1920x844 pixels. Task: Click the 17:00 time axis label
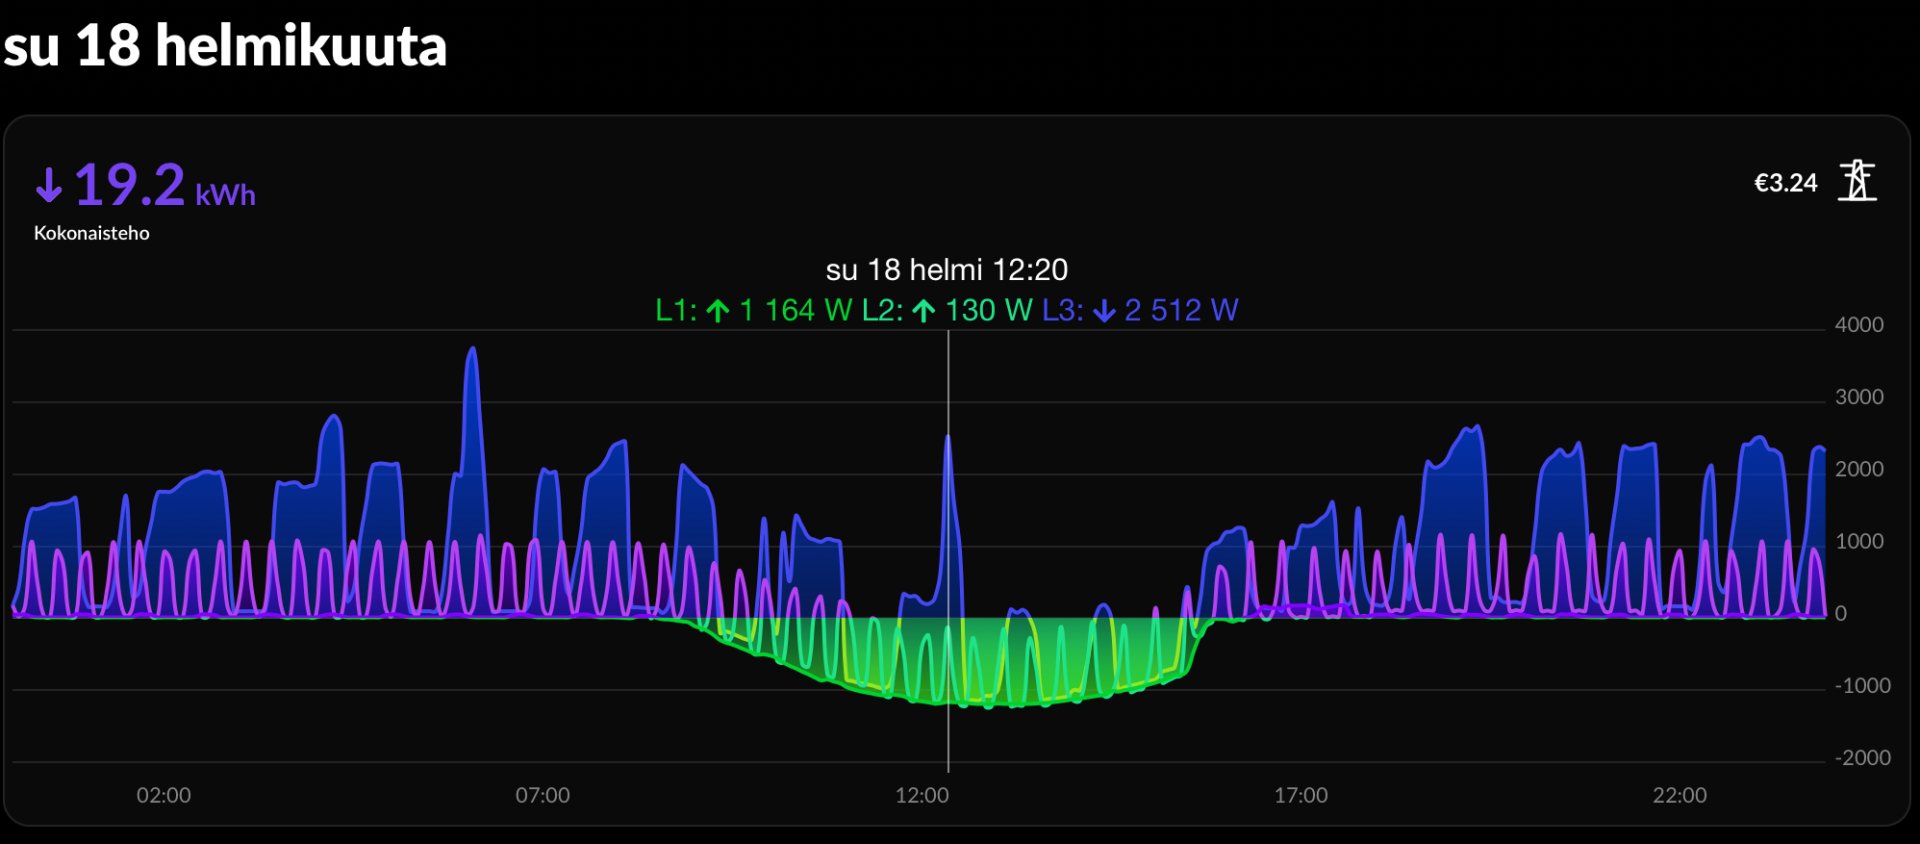(x=1301, y=795)
